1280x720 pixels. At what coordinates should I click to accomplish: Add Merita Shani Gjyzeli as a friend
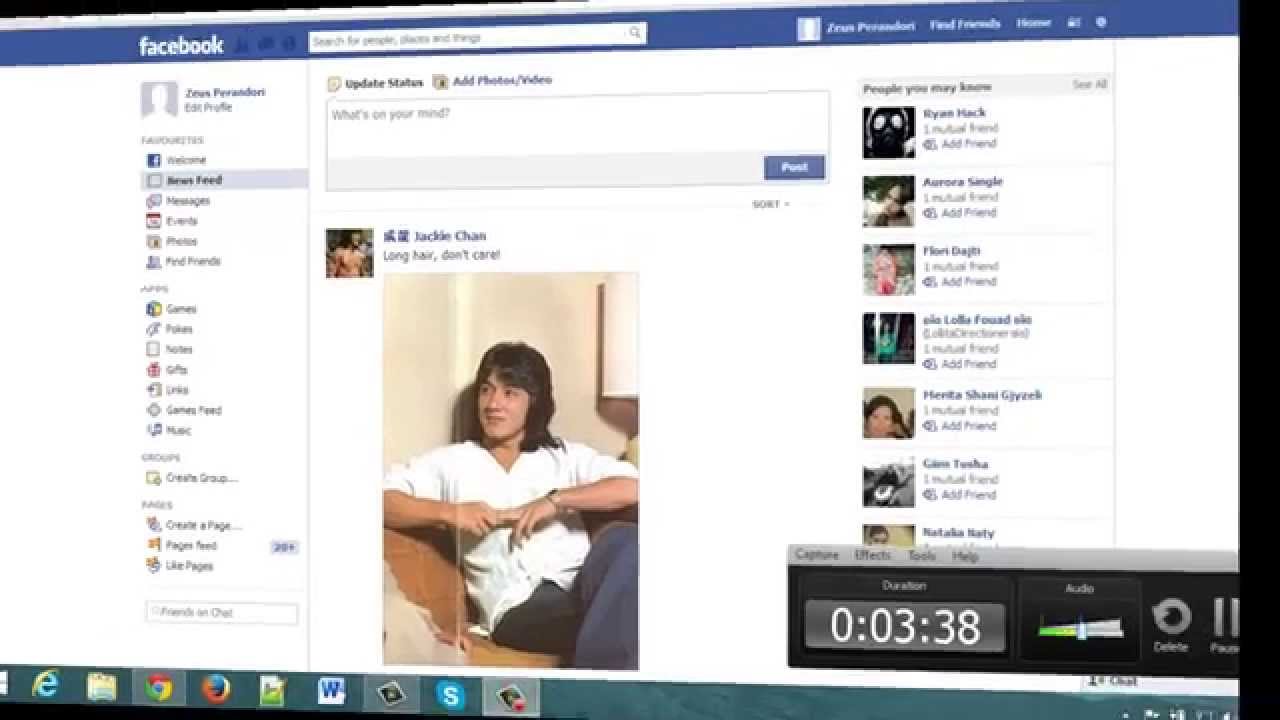(x=960, y=426)
